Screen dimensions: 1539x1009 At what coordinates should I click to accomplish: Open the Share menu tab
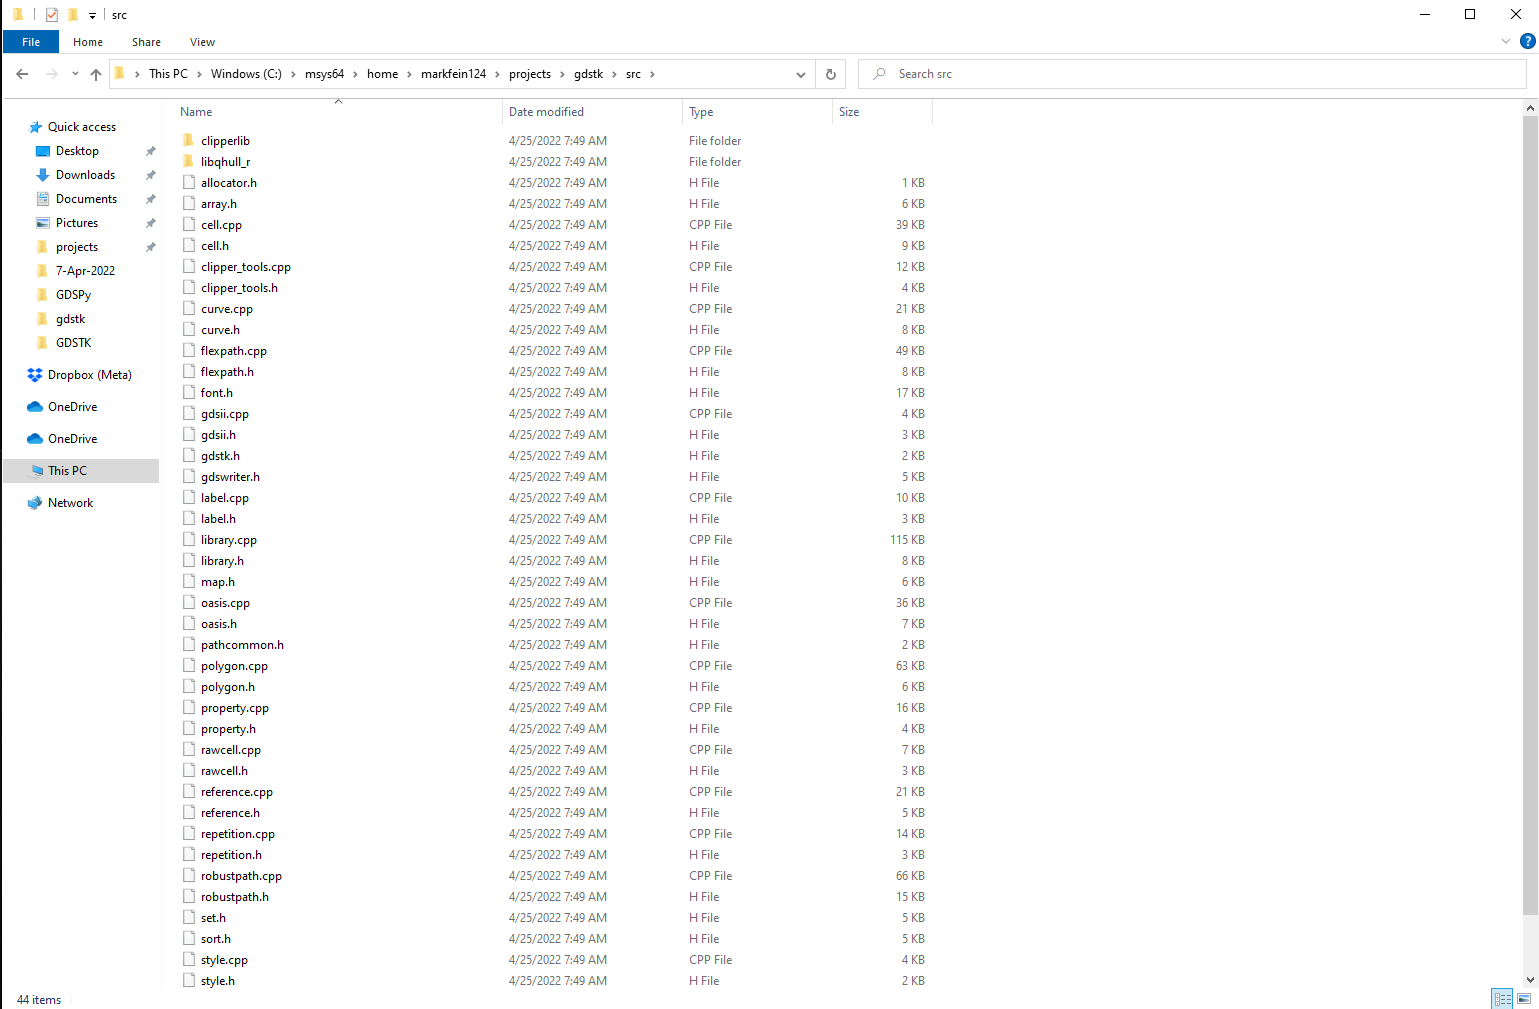146,42
